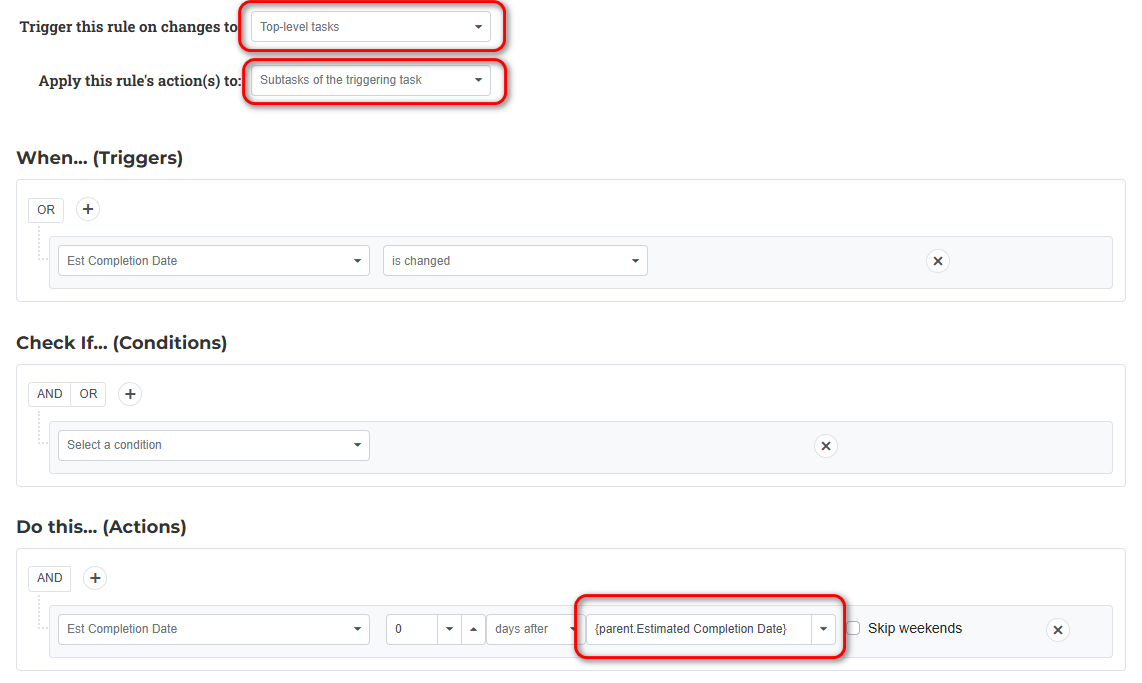Viewport: 1142px width, 683px height.
Task: Click the AND button in Actions section
Action: coord(50,578)
